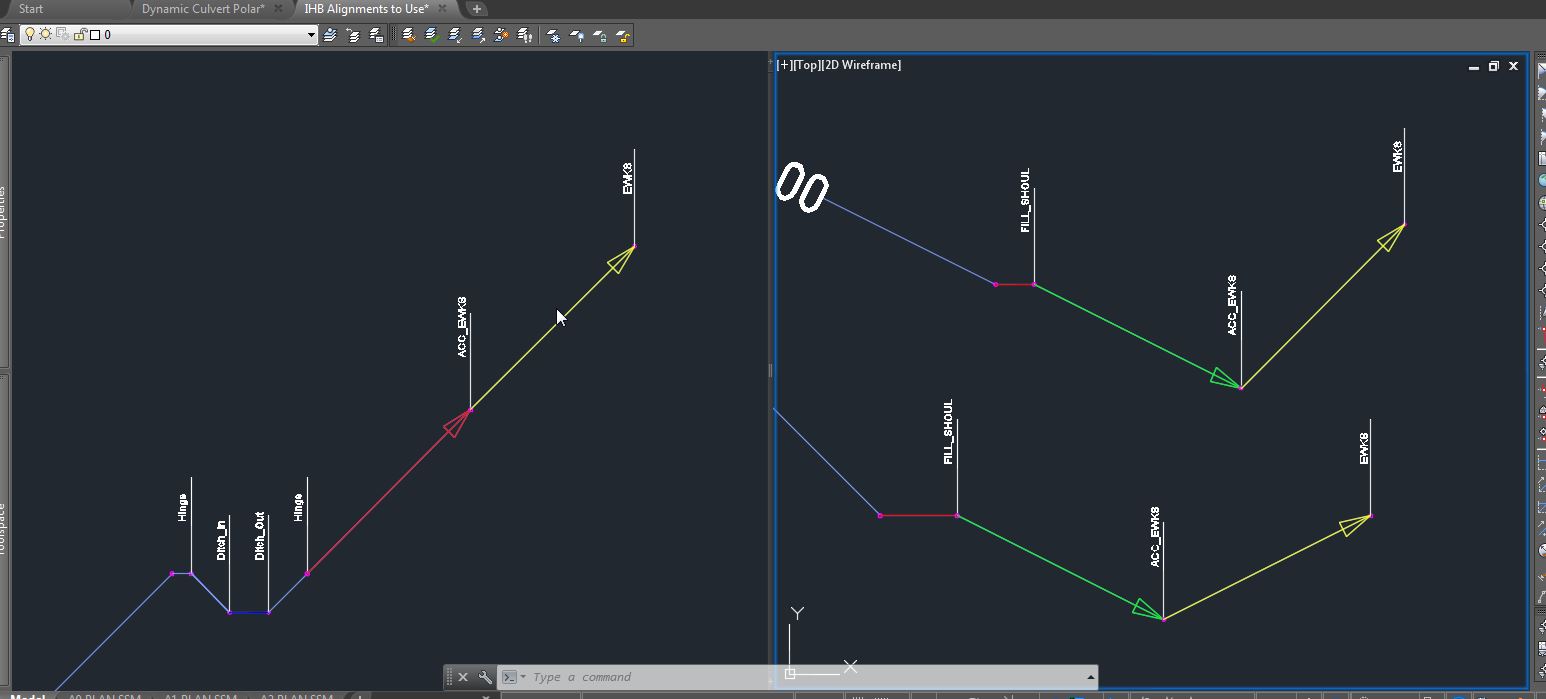Select the Layer Freeze icon
This screenshot has height=699, width=1546.
pyautogui.click(x=553, y=34)
